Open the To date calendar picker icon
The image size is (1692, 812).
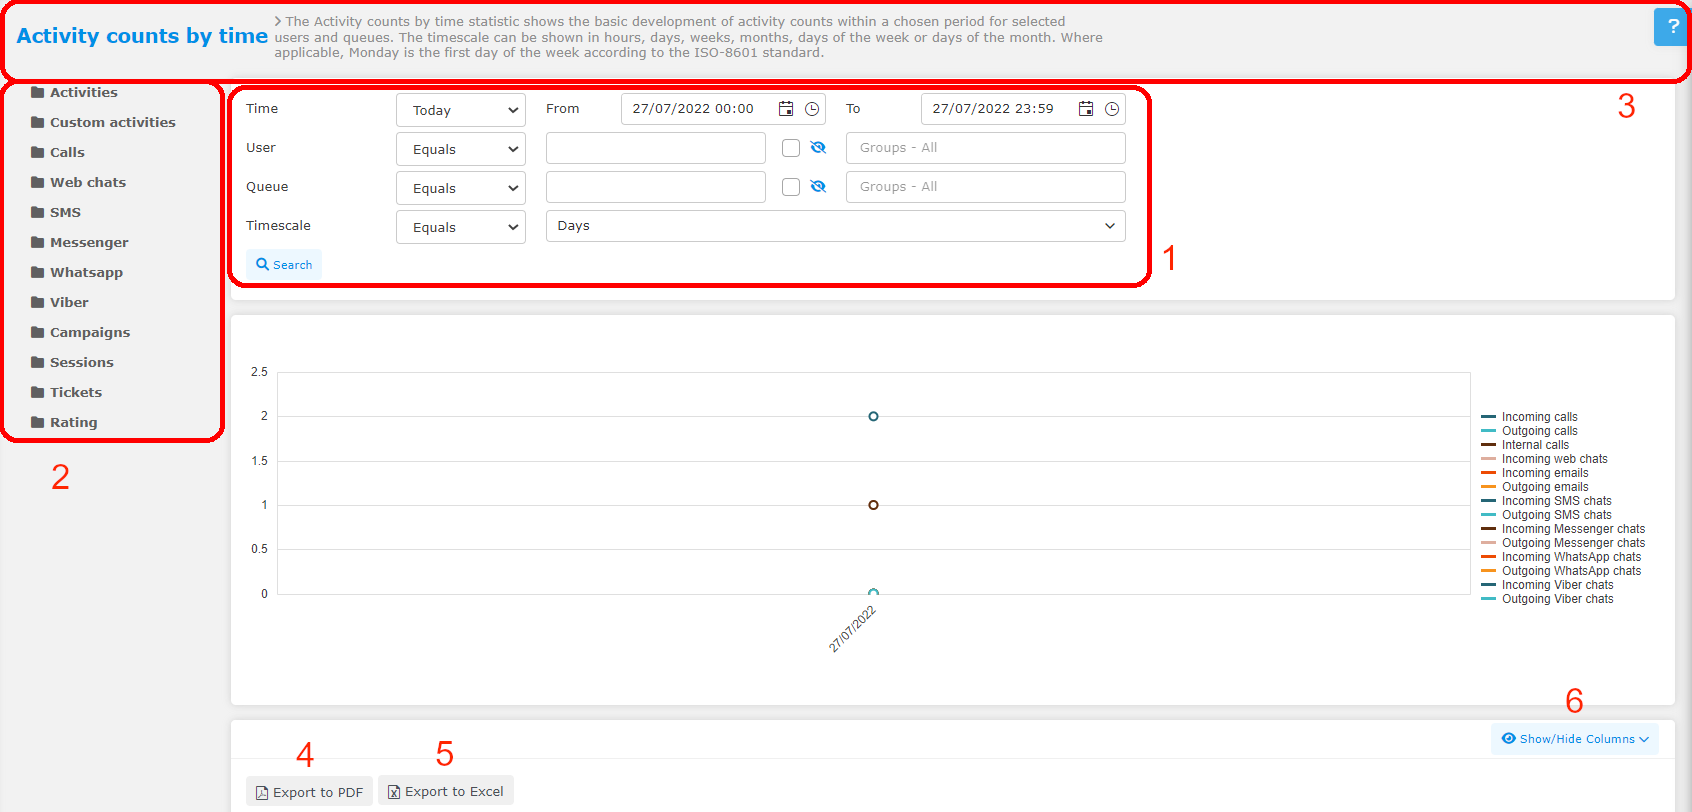tap(1086, 109)
